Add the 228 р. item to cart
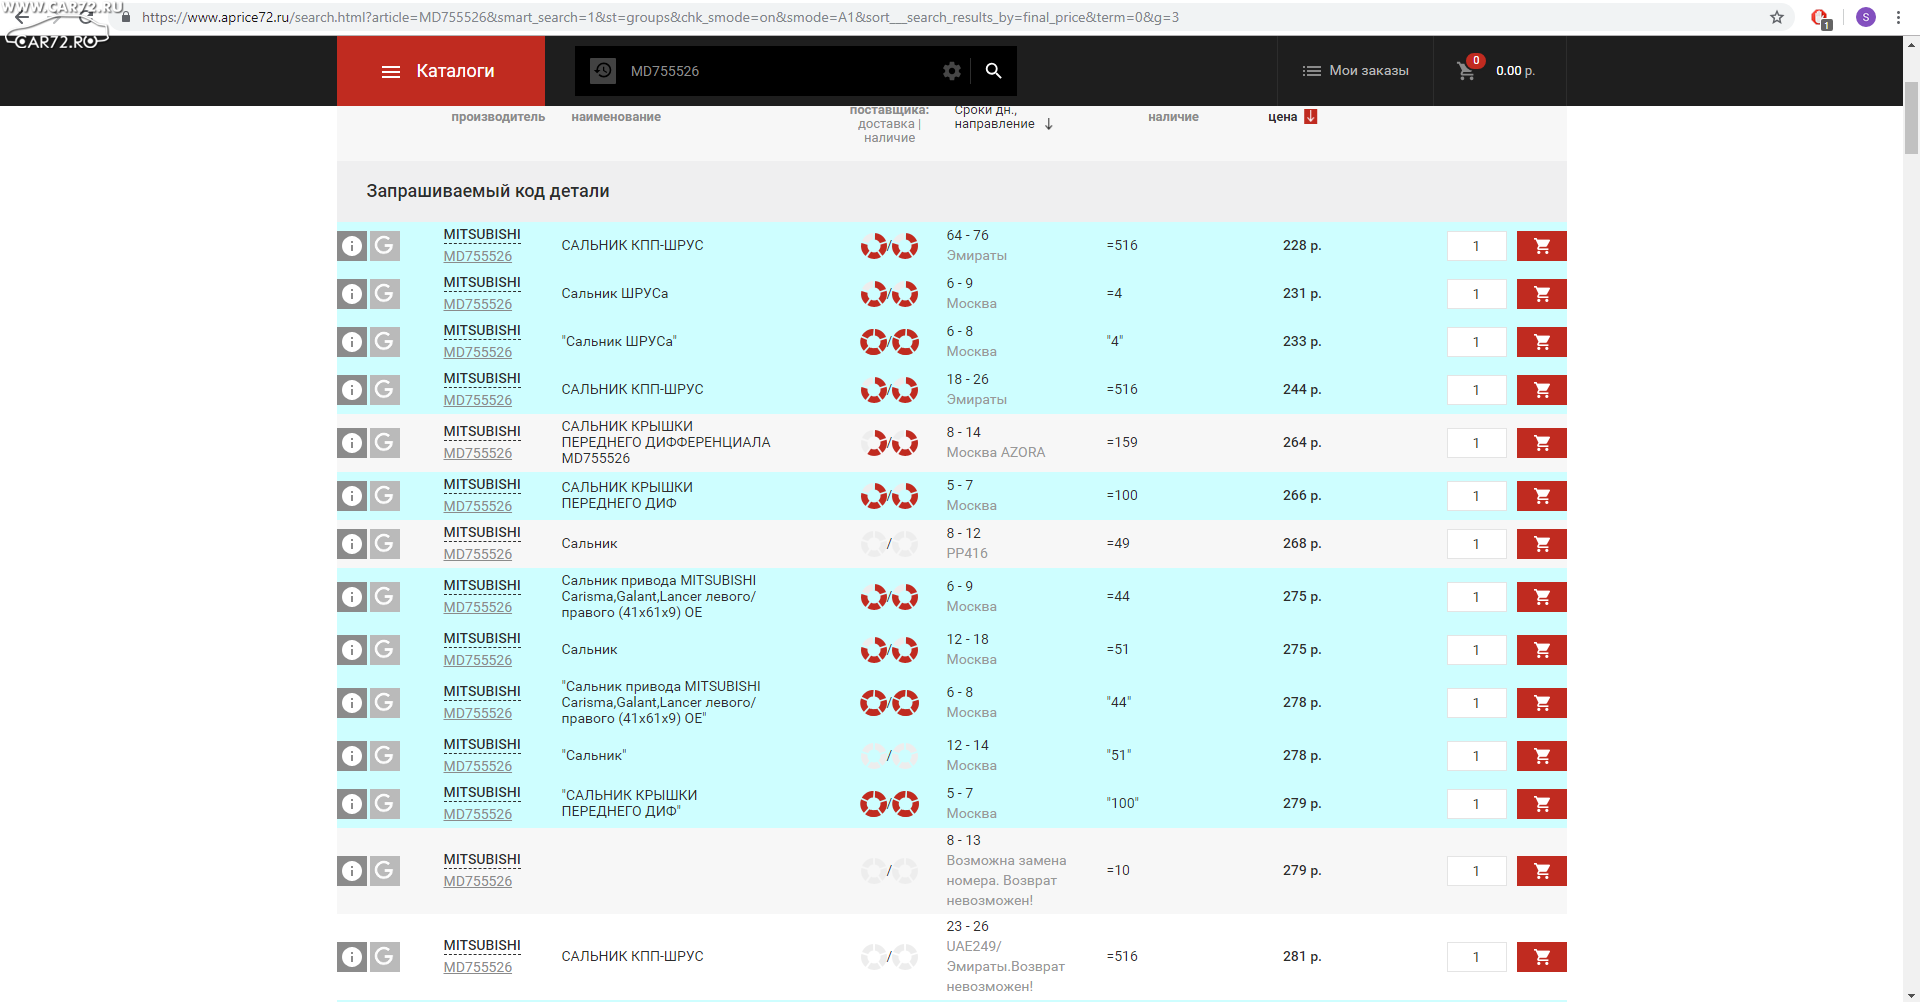This screenshot has width=1920, height=1002. click(x=1542, y=246)
